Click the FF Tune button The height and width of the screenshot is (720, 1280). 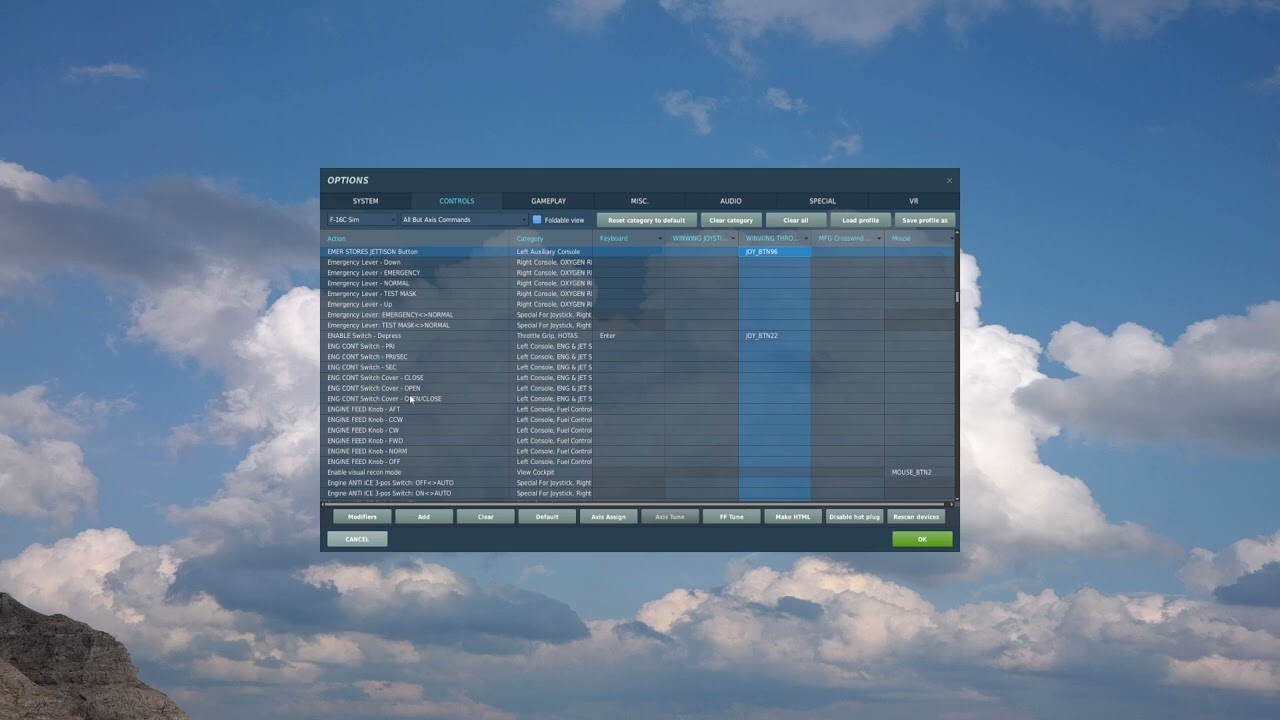(731, 517)
